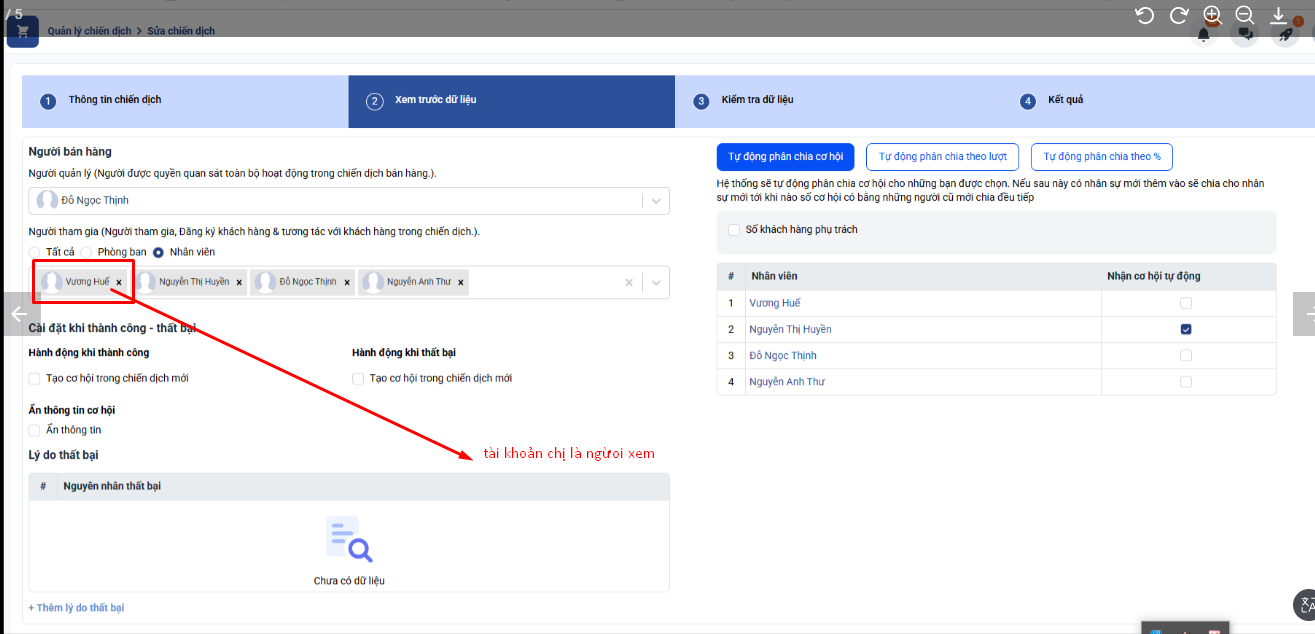Screen dimensions: 1315x634
Task: Zoom out using the magnifier minus icon
Action: (x=1245, y=15)
